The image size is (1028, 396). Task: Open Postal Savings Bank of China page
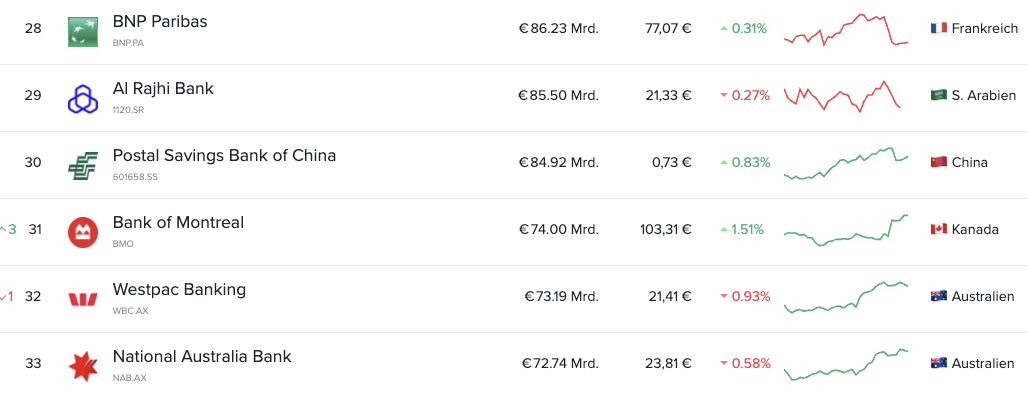point(224,155)
